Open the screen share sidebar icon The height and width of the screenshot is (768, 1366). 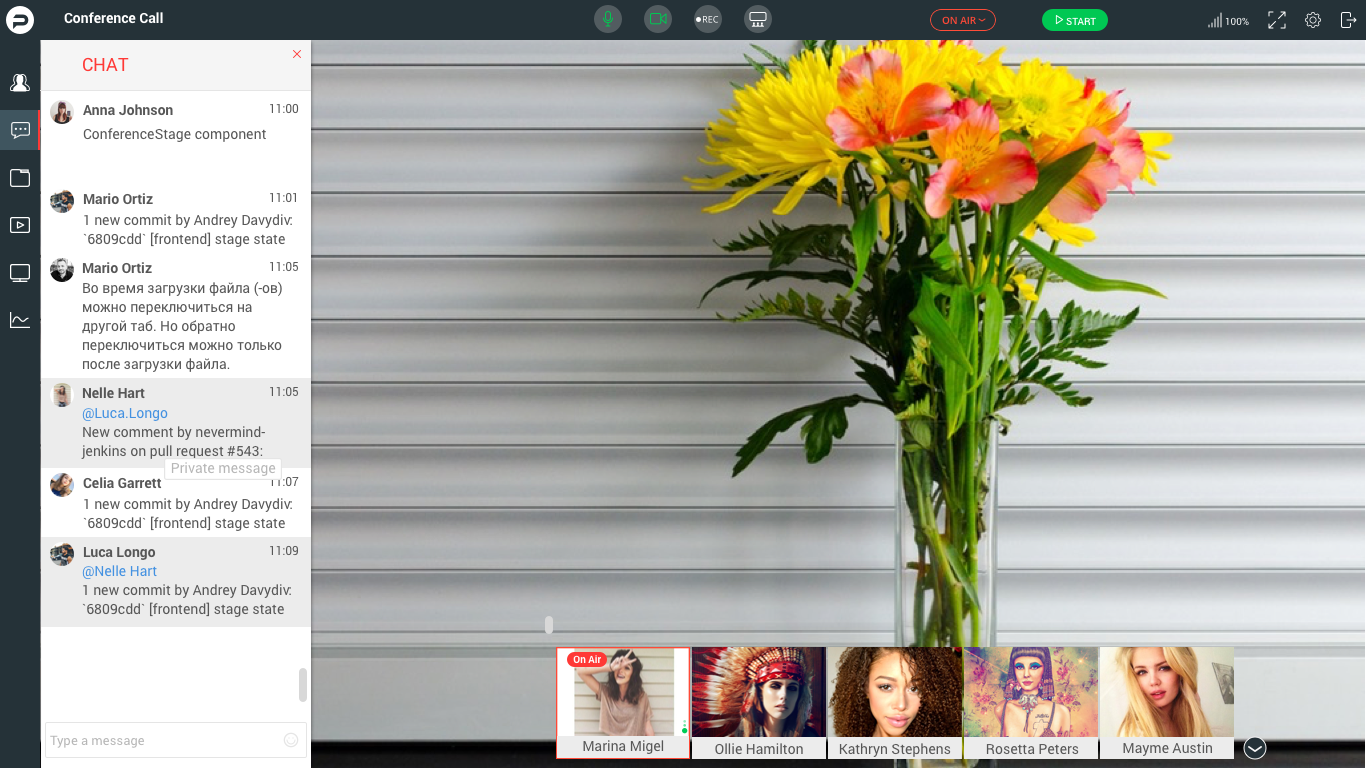coord(20,273)
